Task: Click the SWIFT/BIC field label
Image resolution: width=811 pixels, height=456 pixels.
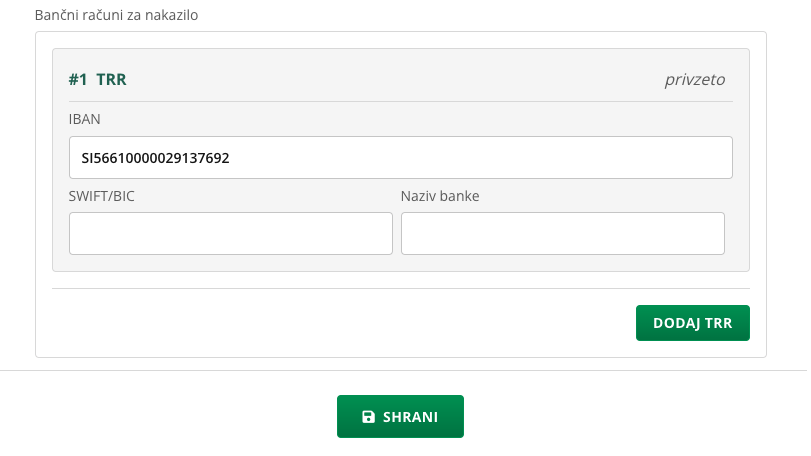Action: tap(101, 196)
